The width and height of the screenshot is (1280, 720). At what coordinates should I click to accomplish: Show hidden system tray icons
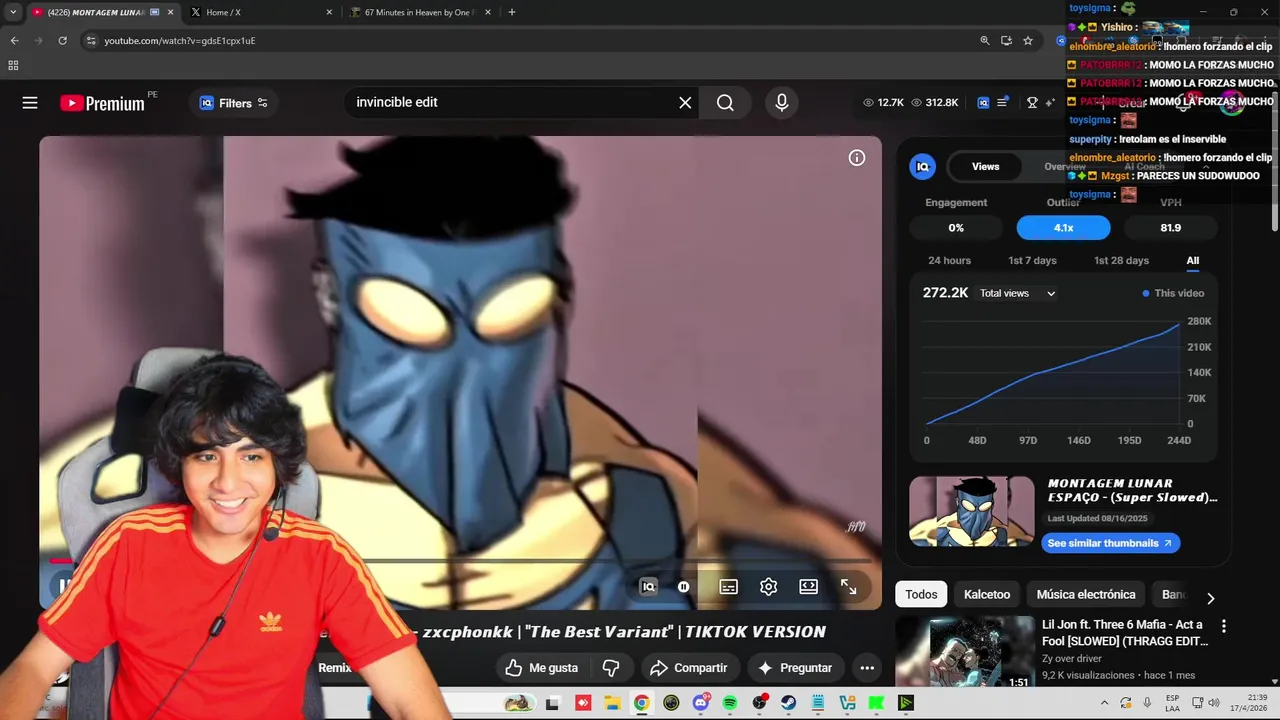[1105, 703]
